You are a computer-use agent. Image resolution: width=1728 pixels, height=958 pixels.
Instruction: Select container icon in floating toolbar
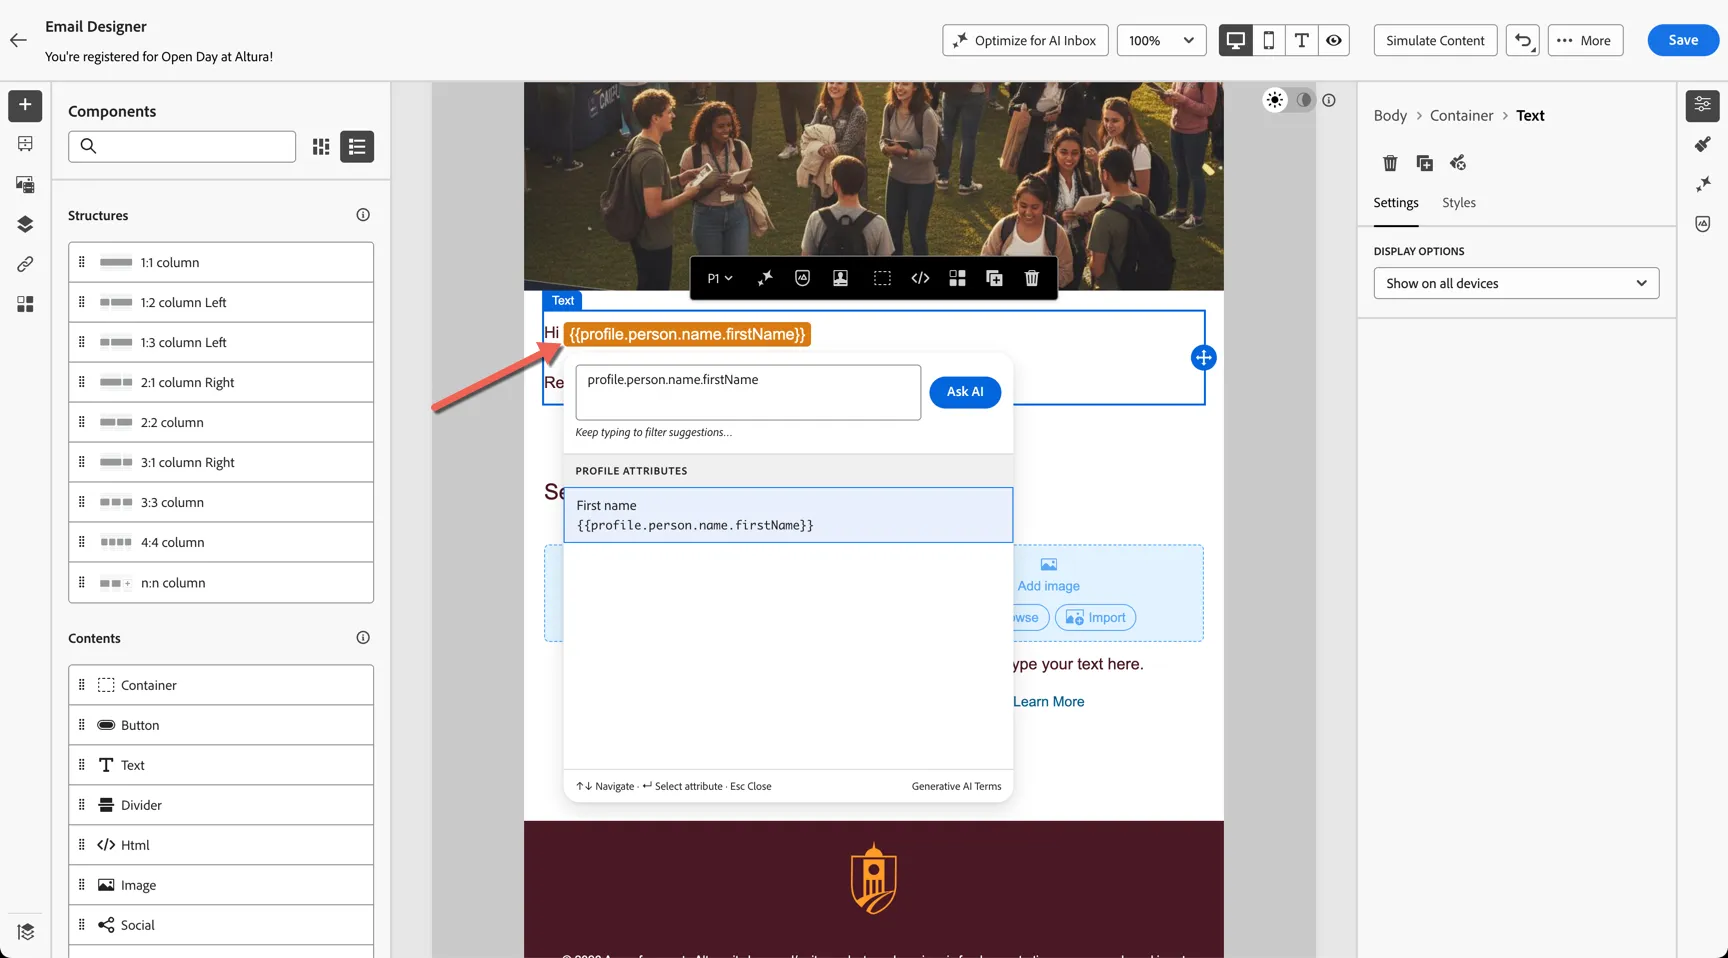click(882, 278)
